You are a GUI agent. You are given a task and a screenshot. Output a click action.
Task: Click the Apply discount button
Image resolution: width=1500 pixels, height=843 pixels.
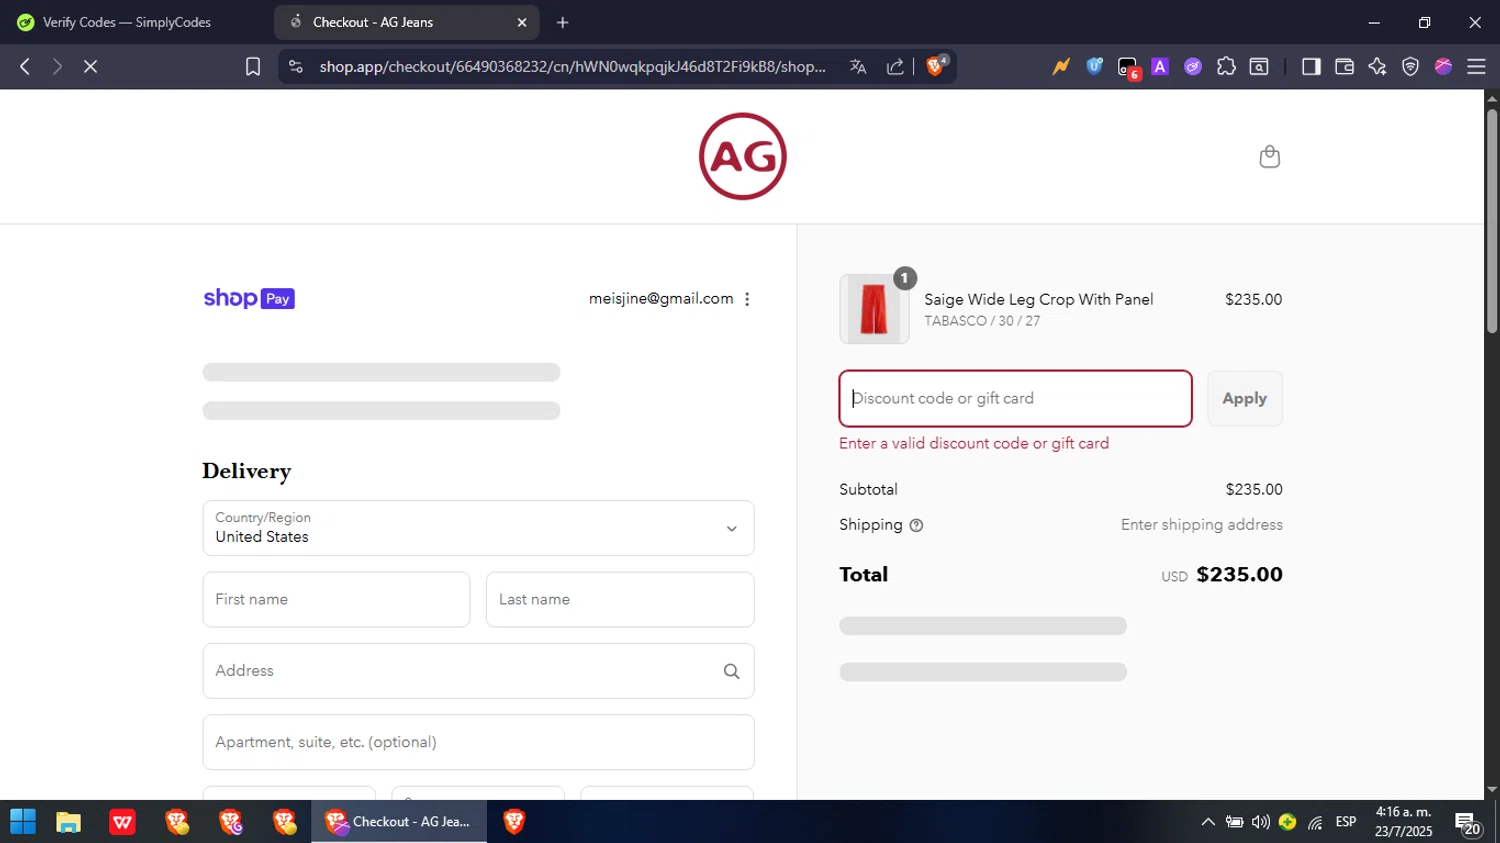click(1244, 398)
